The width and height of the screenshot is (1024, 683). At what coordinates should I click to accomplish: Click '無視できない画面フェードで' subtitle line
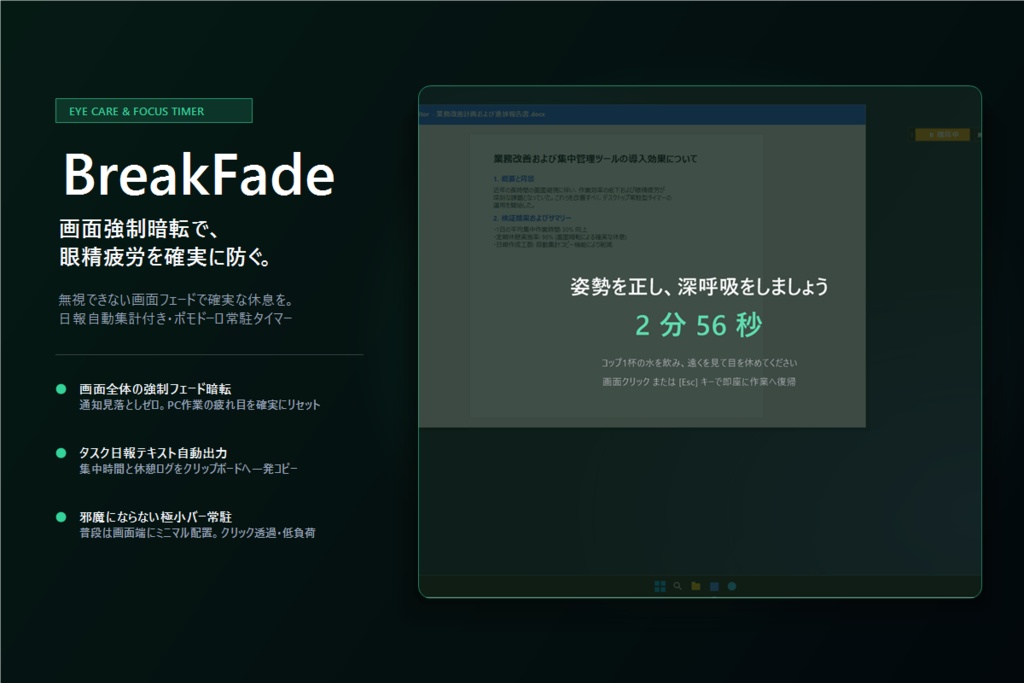point(176,300)
